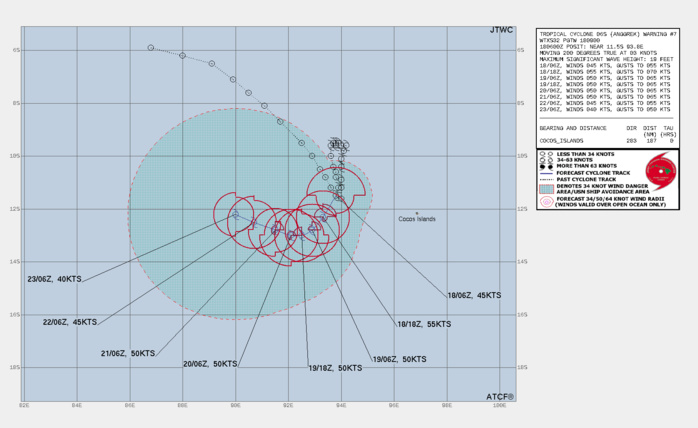The image size is (698, 428).
Task: Click the forecast cyclone track line legend sample
Action: pos(545,172)
